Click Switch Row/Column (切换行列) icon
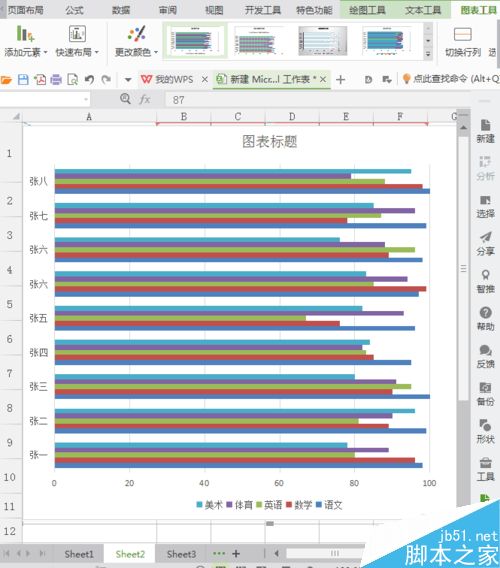 point(463,34)
